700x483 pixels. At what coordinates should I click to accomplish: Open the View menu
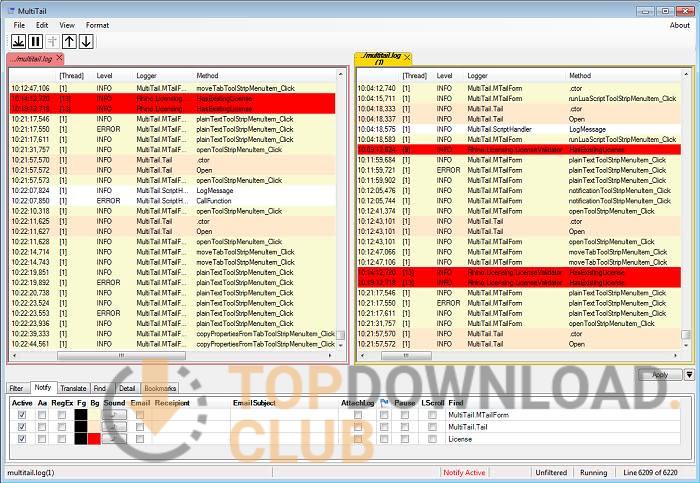[x=67, y=25]
